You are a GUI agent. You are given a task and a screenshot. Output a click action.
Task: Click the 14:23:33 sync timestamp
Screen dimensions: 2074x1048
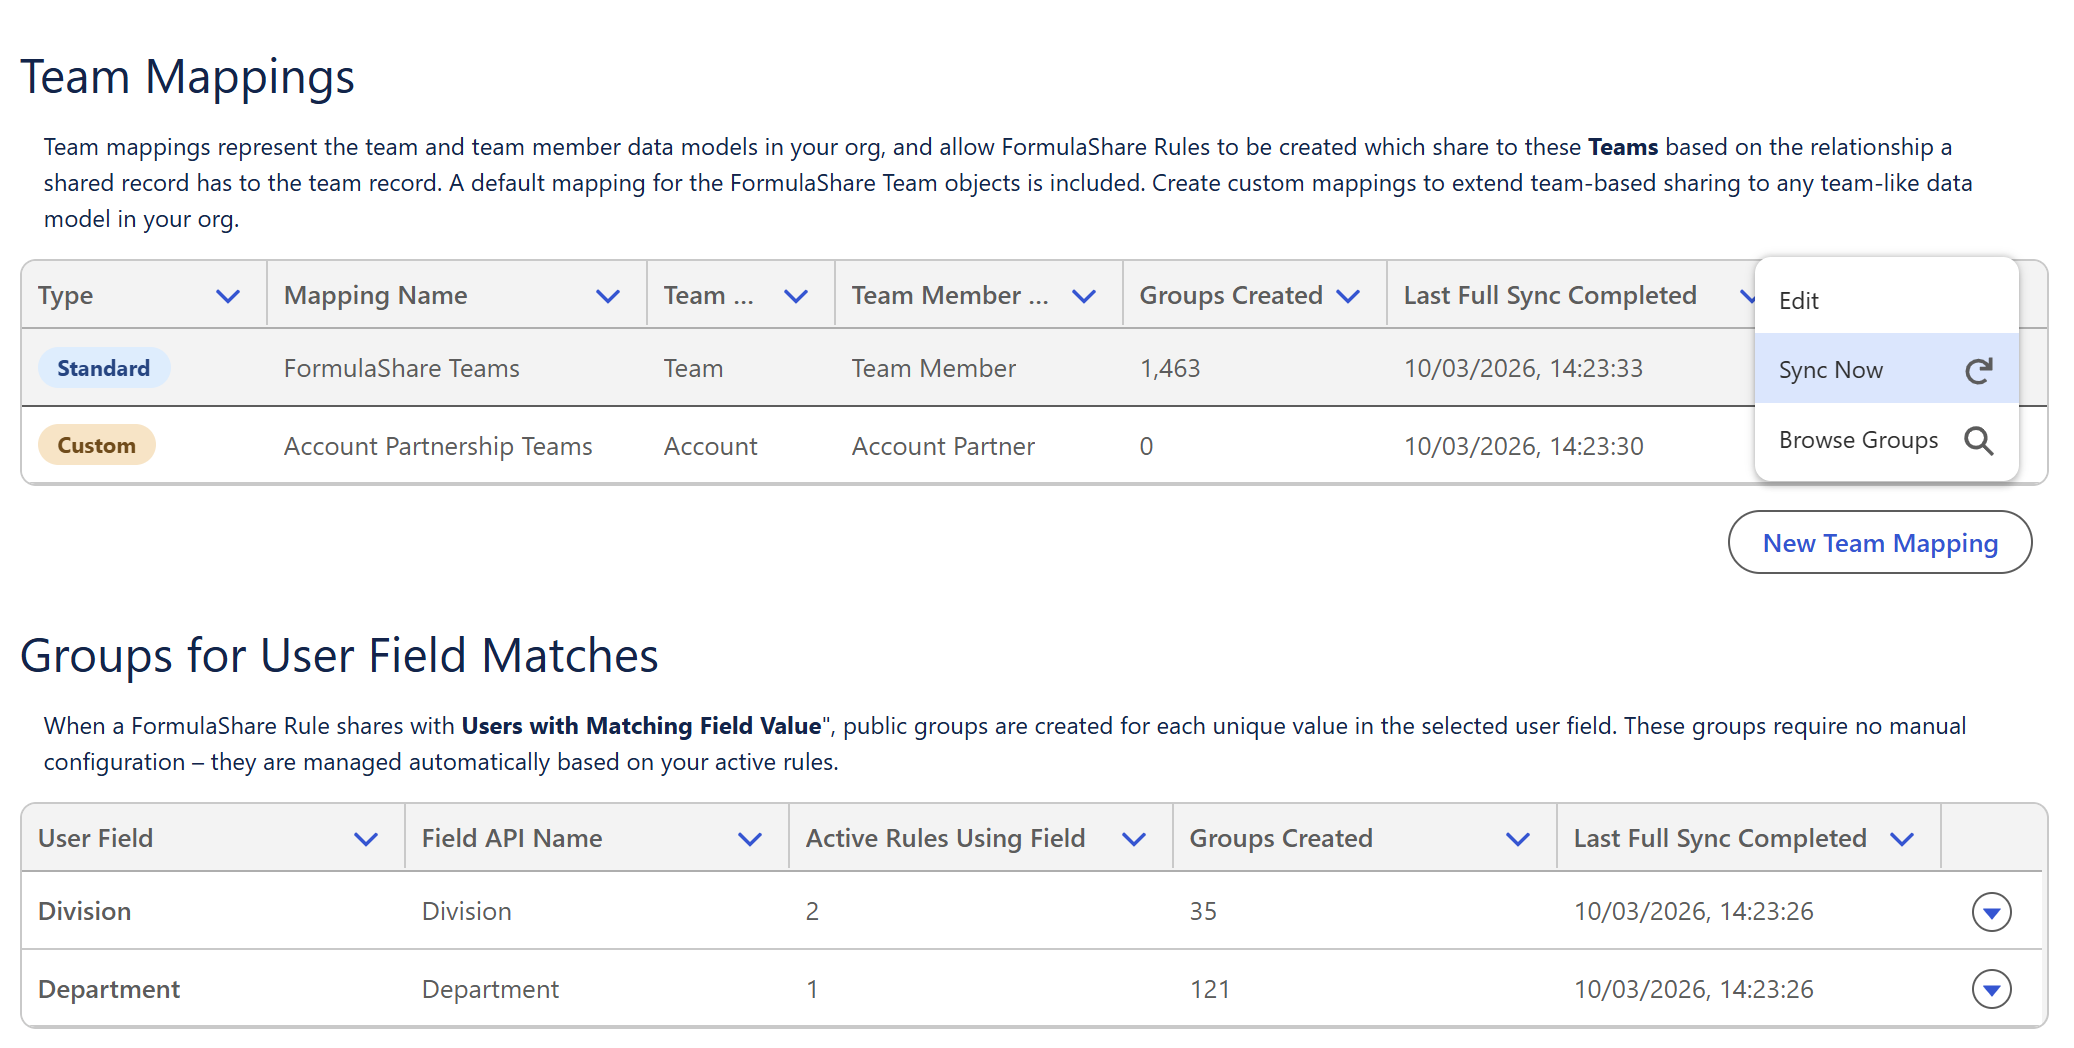(1523, 369)
